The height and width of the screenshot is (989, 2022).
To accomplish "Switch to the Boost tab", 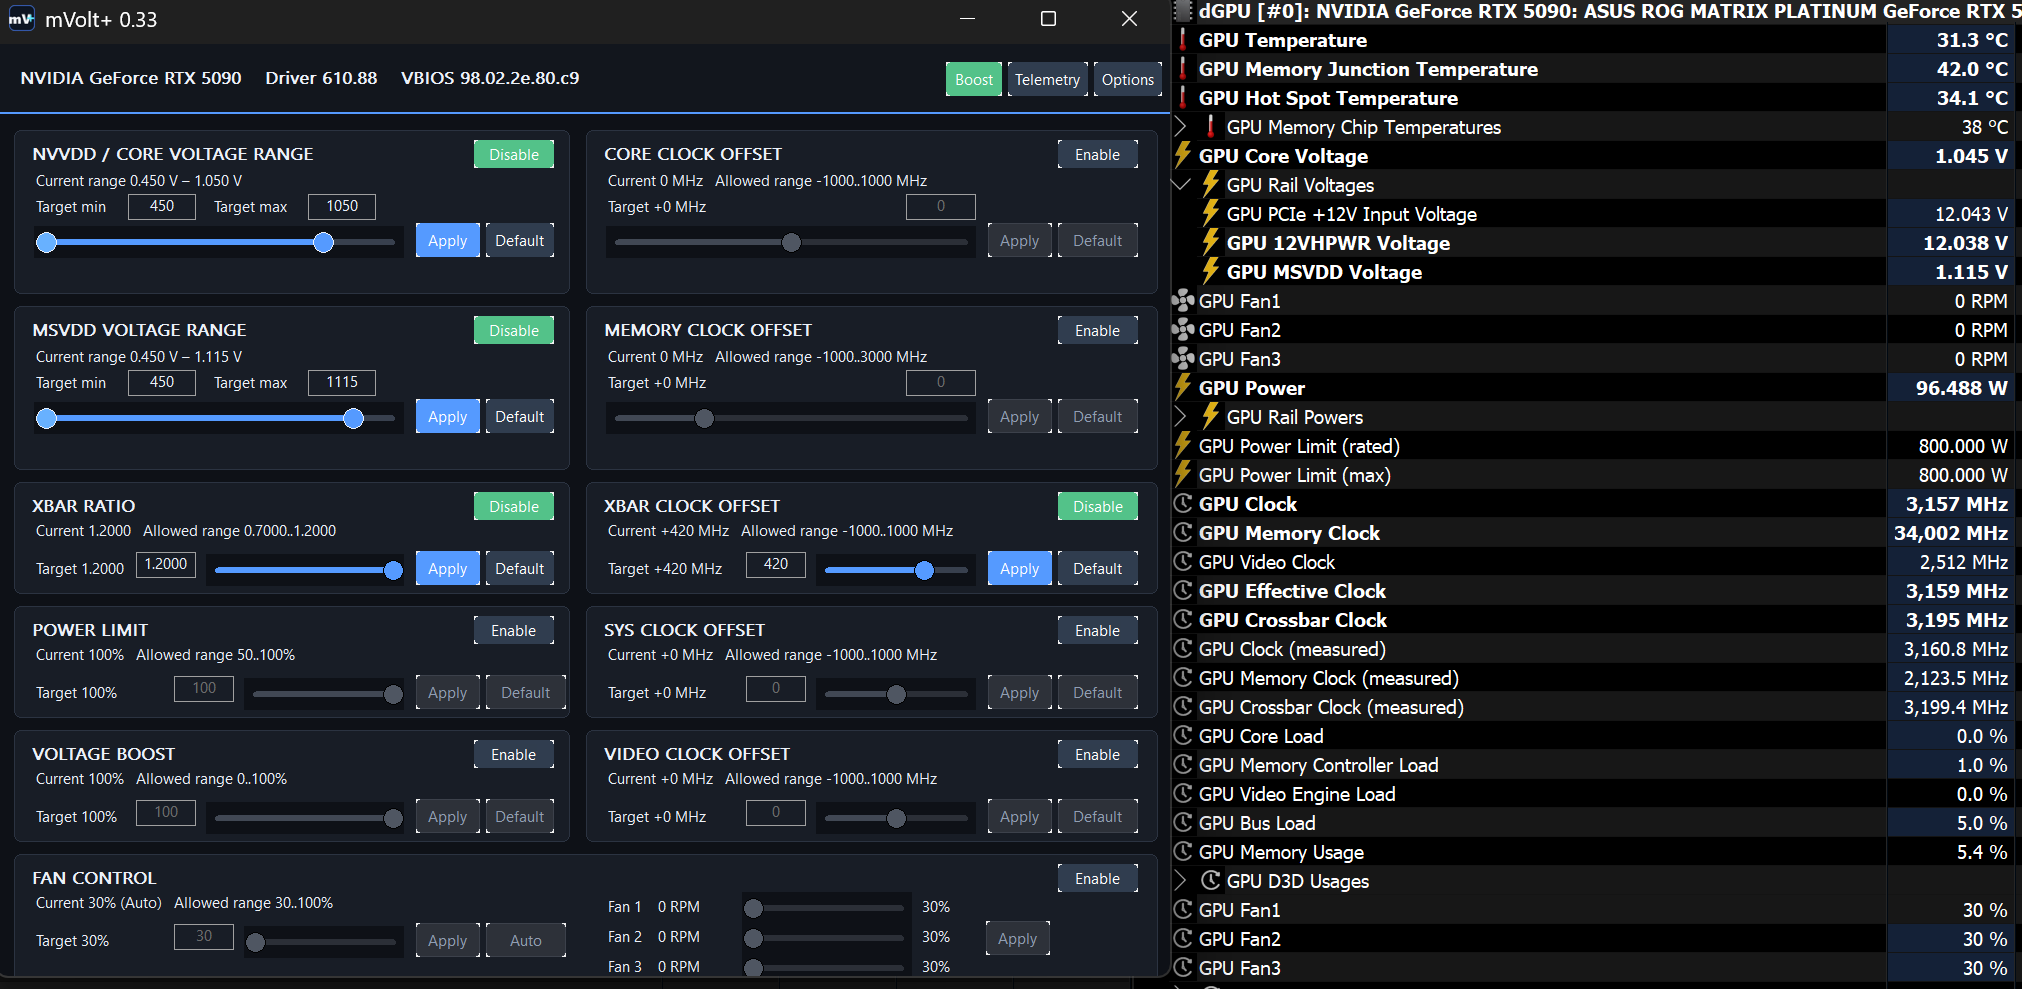I will pos(974,80).
